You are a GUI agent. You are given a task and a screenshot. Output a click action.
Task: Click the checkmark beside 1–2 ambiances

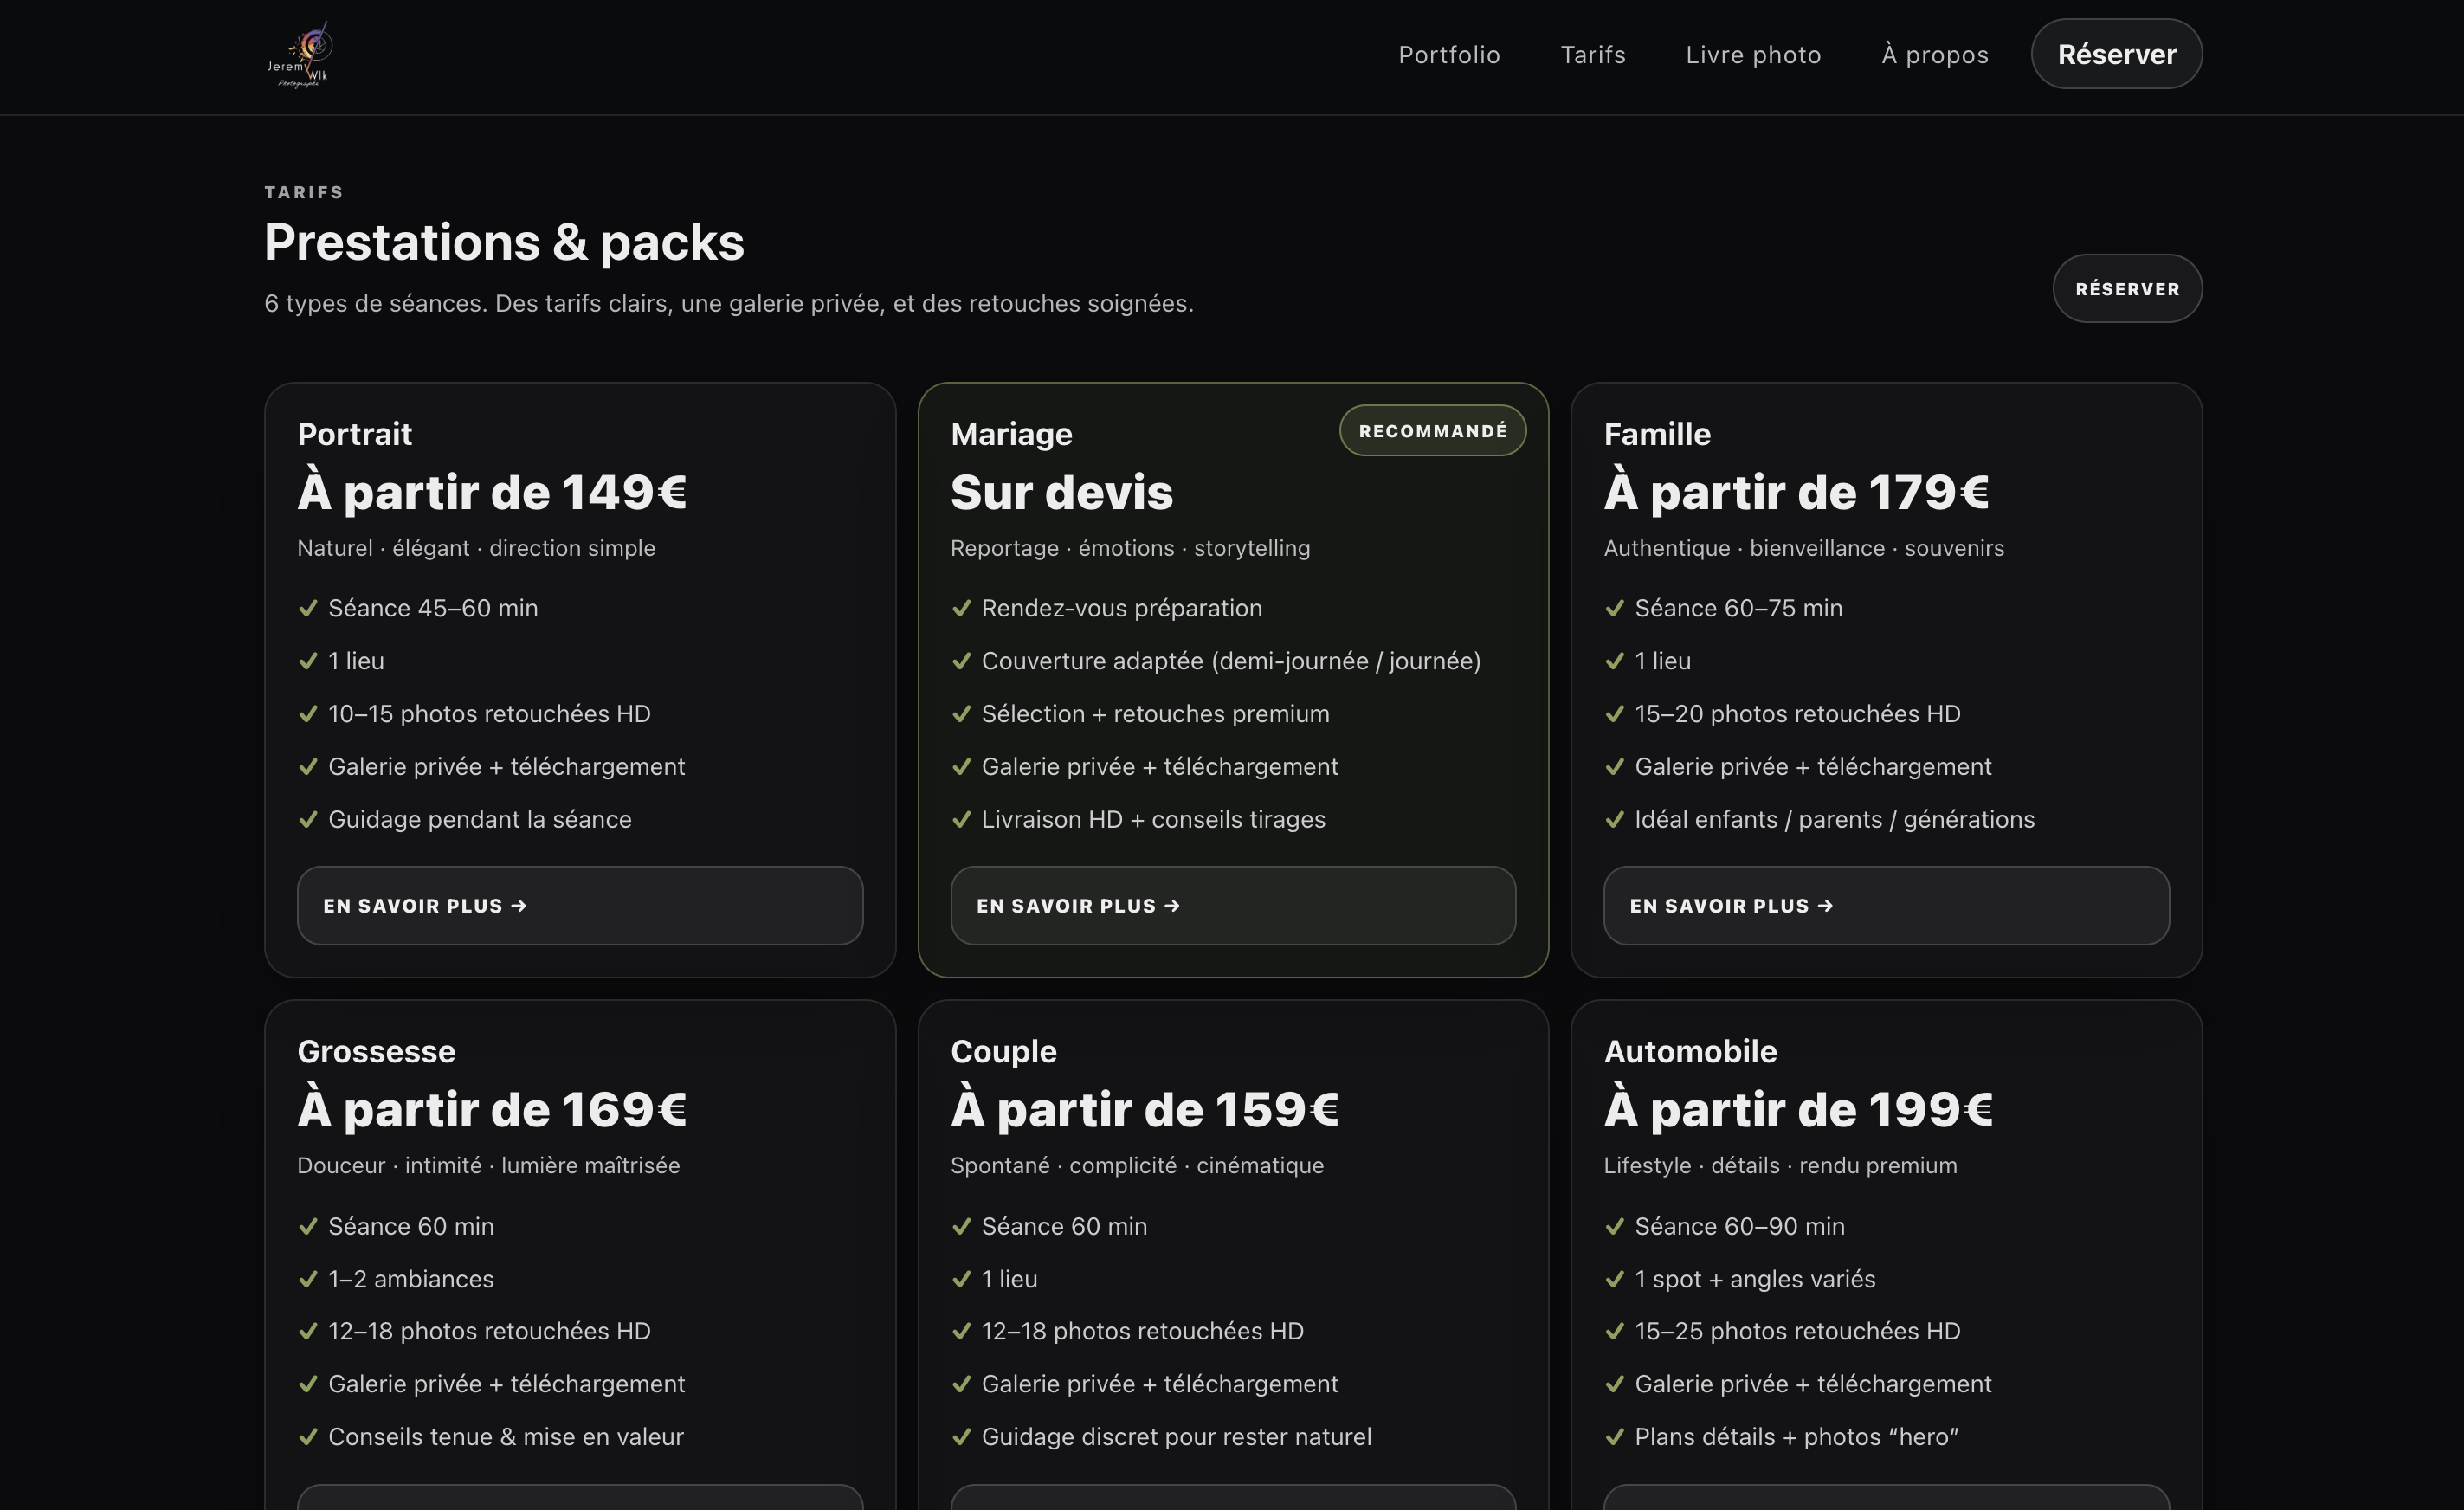coord(308,1279)
